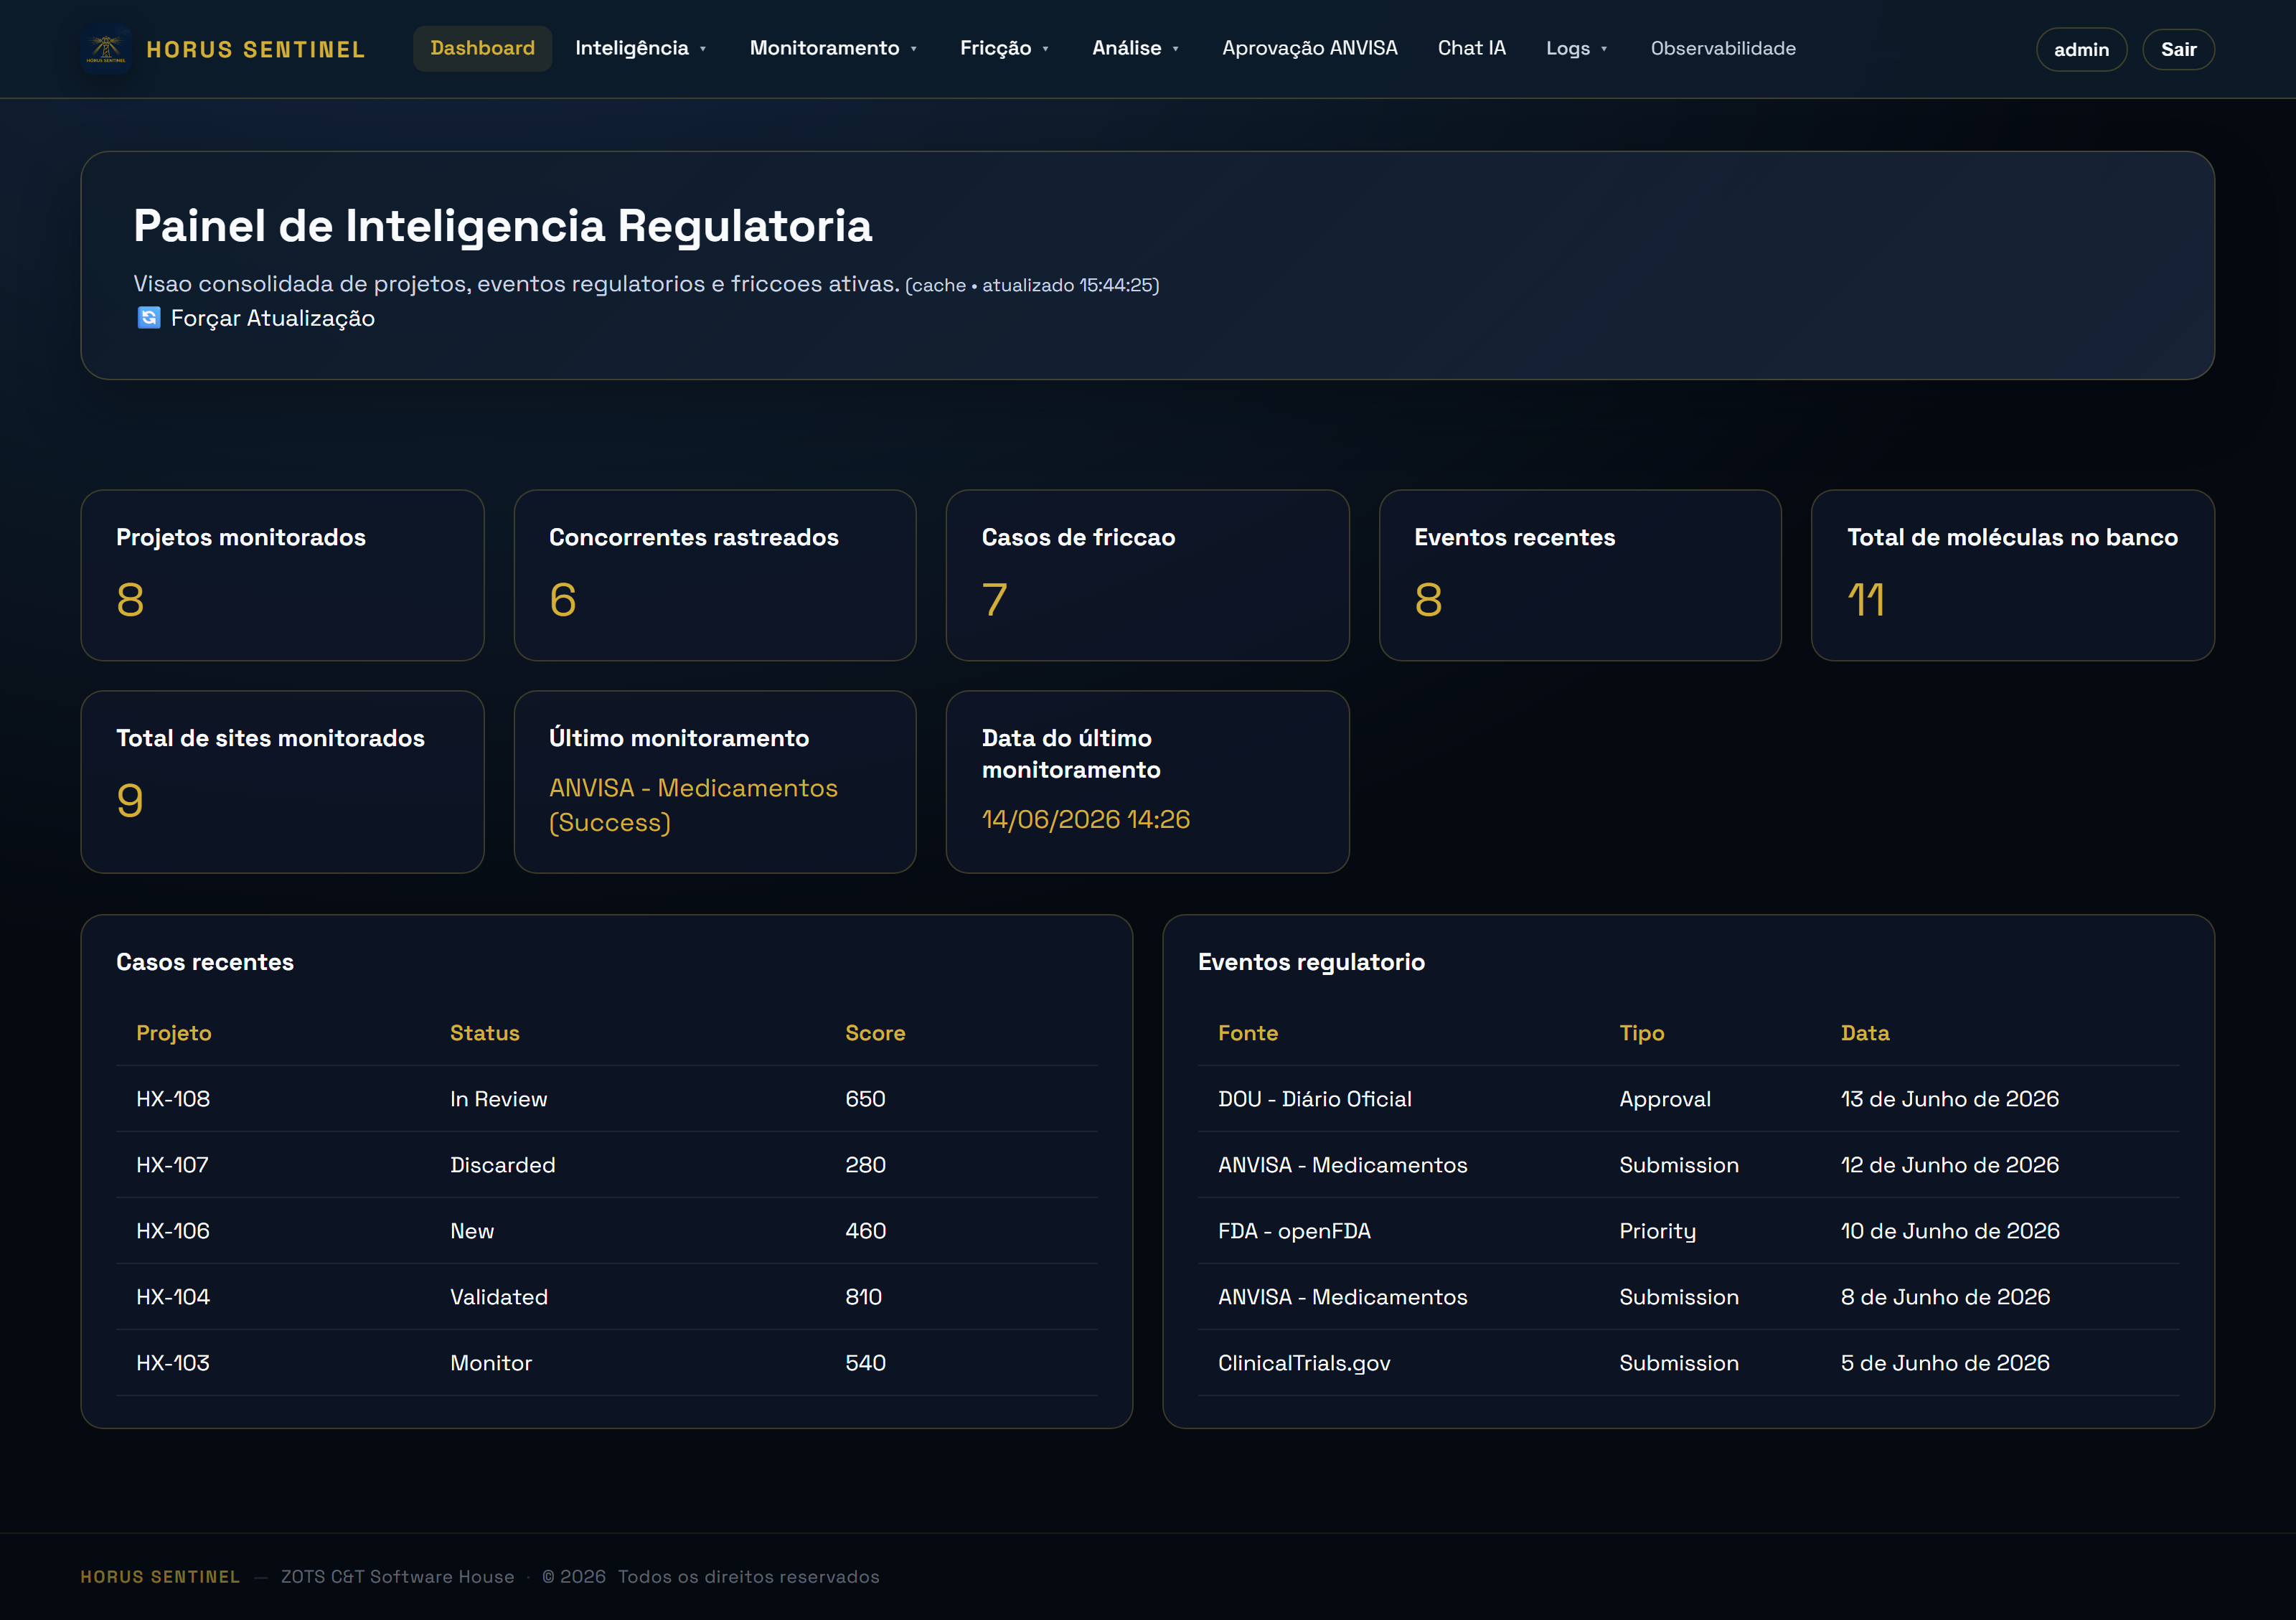Screen dimensions: 2296x1620
Task: Click the refresh icon beside Forçar Atualização
Action: pos(148,318)
